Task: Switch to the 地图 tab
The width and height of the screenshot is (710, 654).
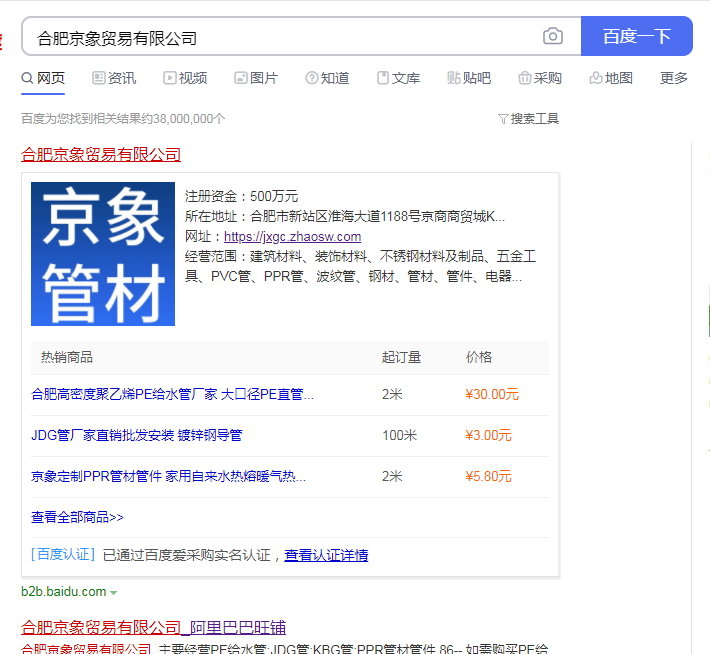Action: coord(611,78)
